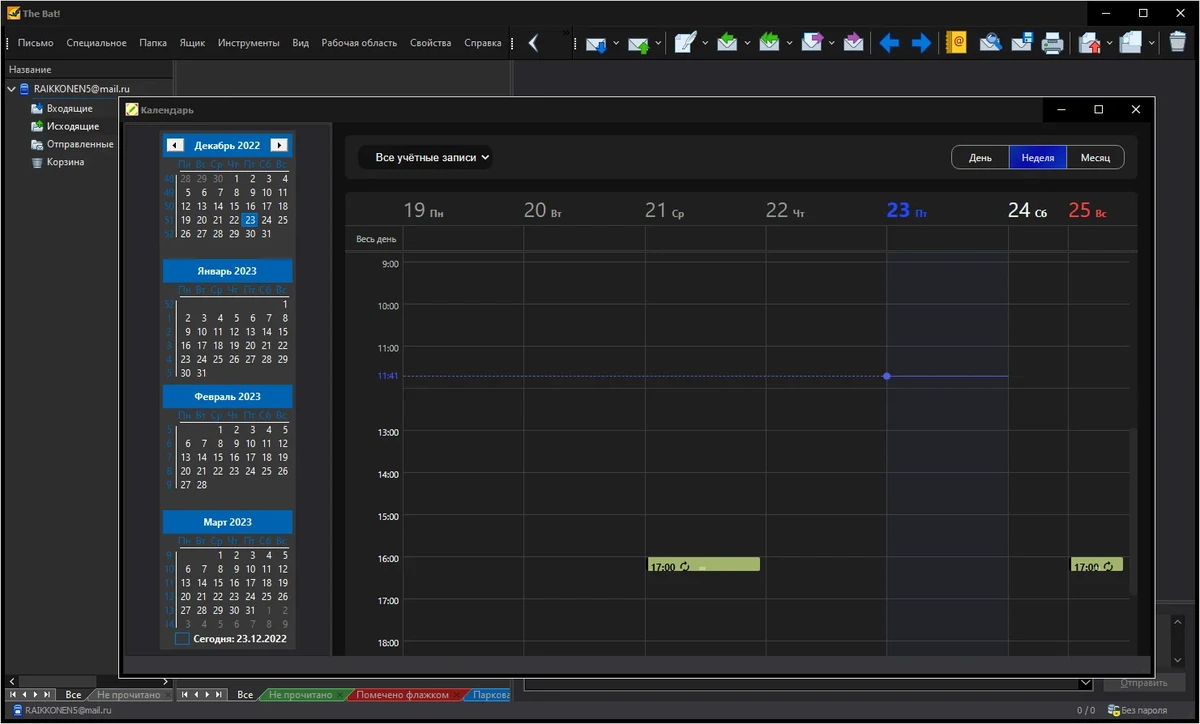The height and width of the screenshot is (724, 1200).
Task: Collapse the RAIKKONEN5@mail.ru account tree
Action: 11,89
